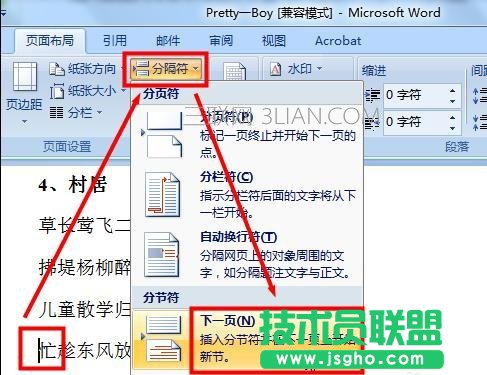
Task: Click the line starting 草长莺飞
Action: 84,225
